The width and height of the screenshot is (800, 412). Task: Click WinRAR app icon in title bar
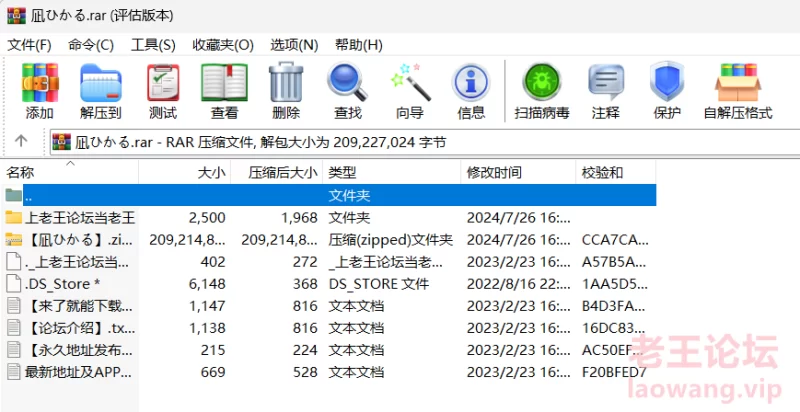pyautogui.click(x=16, y=15)
